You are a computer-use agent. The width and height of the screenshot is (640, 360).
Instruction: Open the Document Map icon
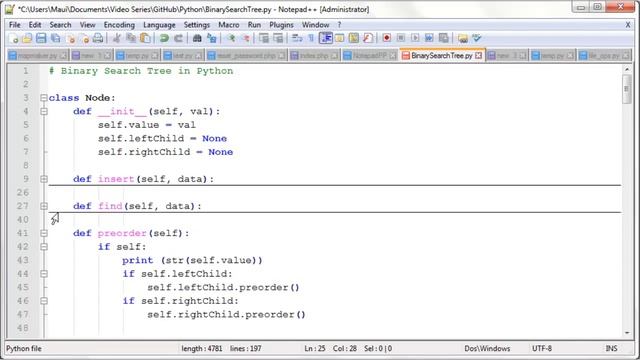tap(353, 38)
